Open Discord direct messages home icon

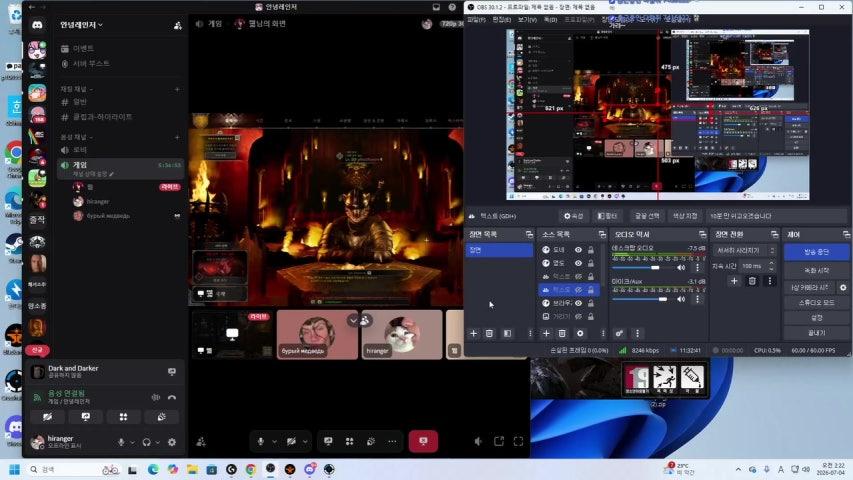(37, 25)
